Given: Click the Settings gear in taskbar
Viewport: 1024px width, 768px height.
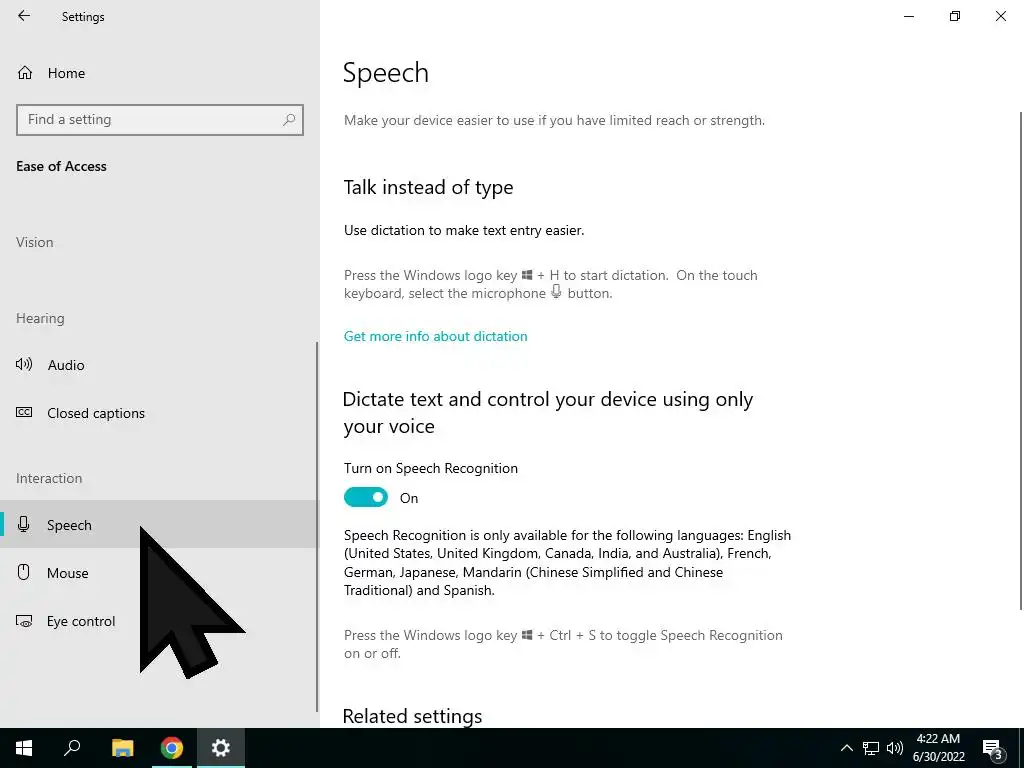Looking at the screenshot, I should click(x=221, y=748).
